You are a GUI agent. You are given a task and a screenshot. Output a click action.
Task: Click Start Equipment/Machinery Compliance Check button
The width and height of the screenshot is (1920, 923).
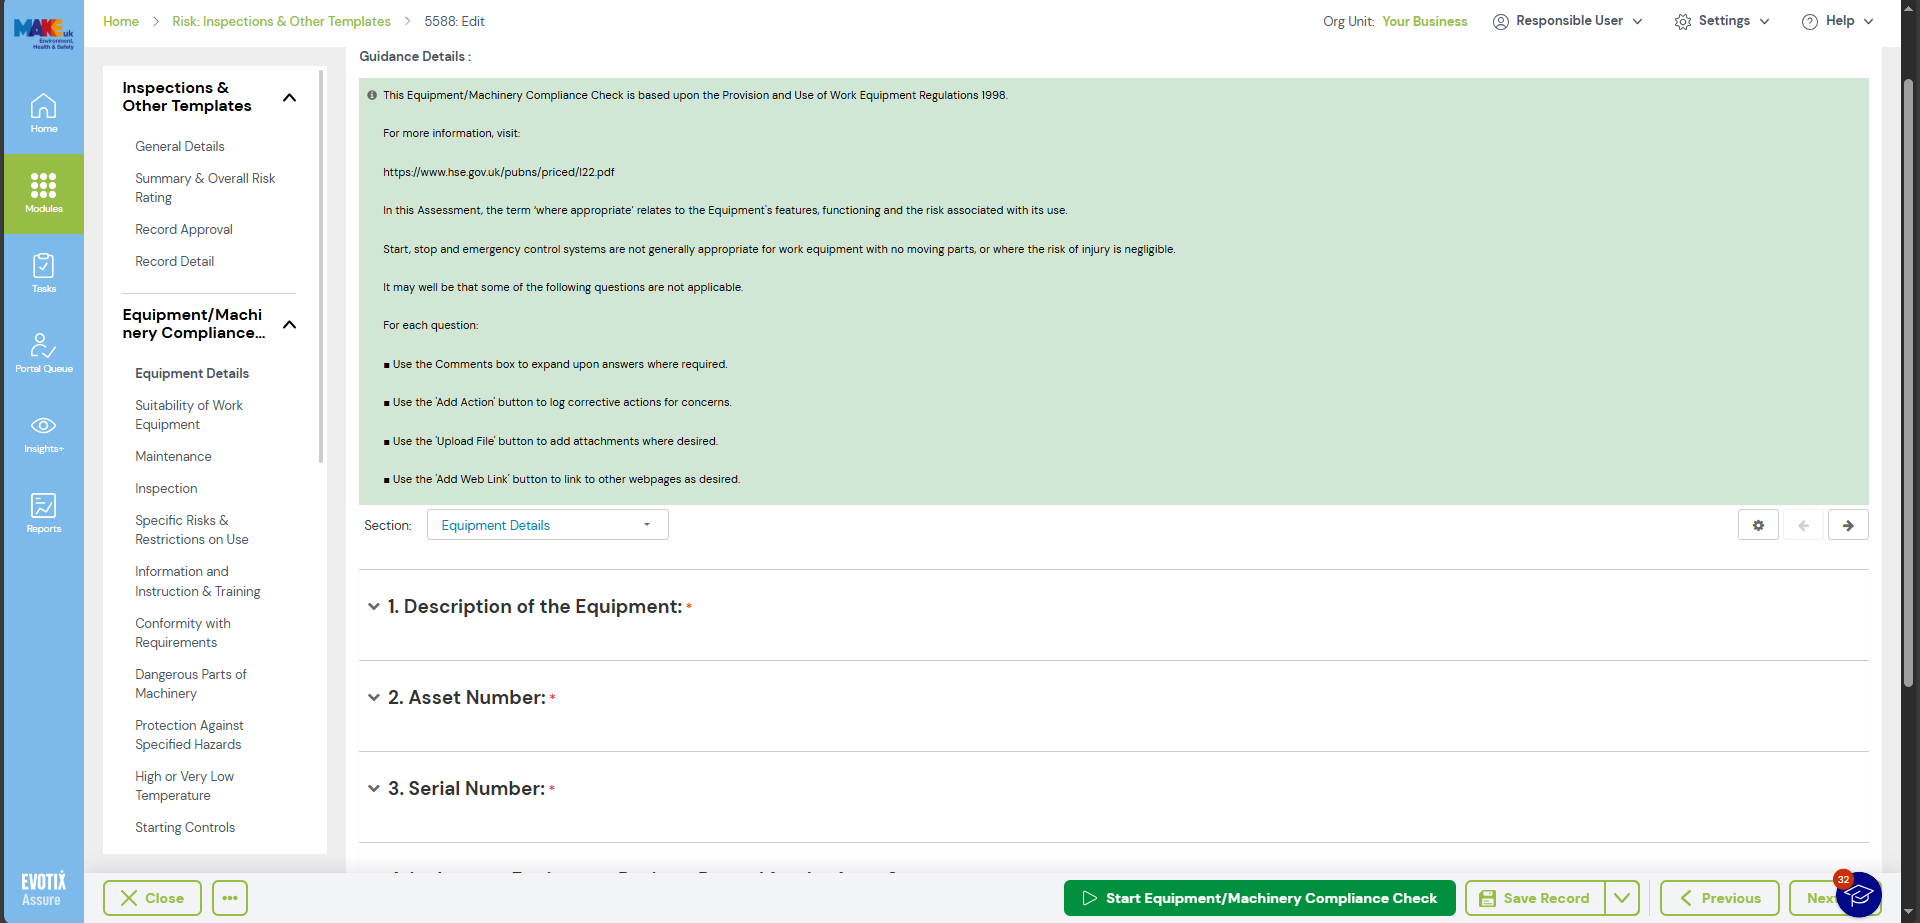click(x=1259, y=898)
